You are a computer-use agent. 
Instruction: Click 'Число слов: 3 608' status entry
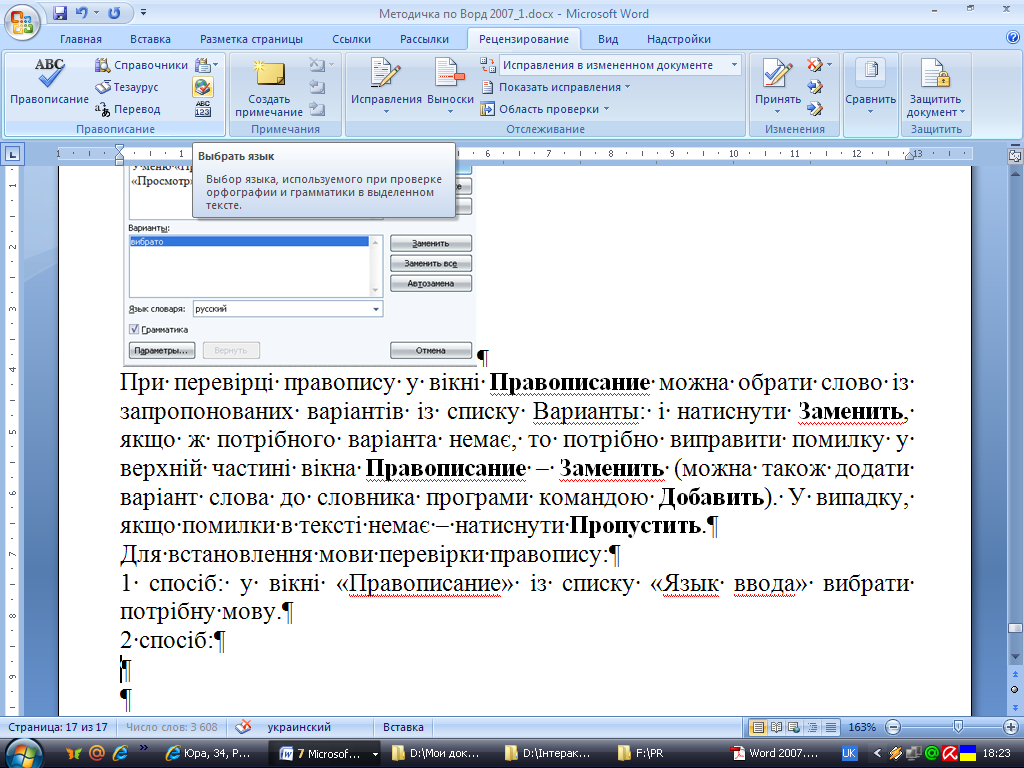[171, 727]
